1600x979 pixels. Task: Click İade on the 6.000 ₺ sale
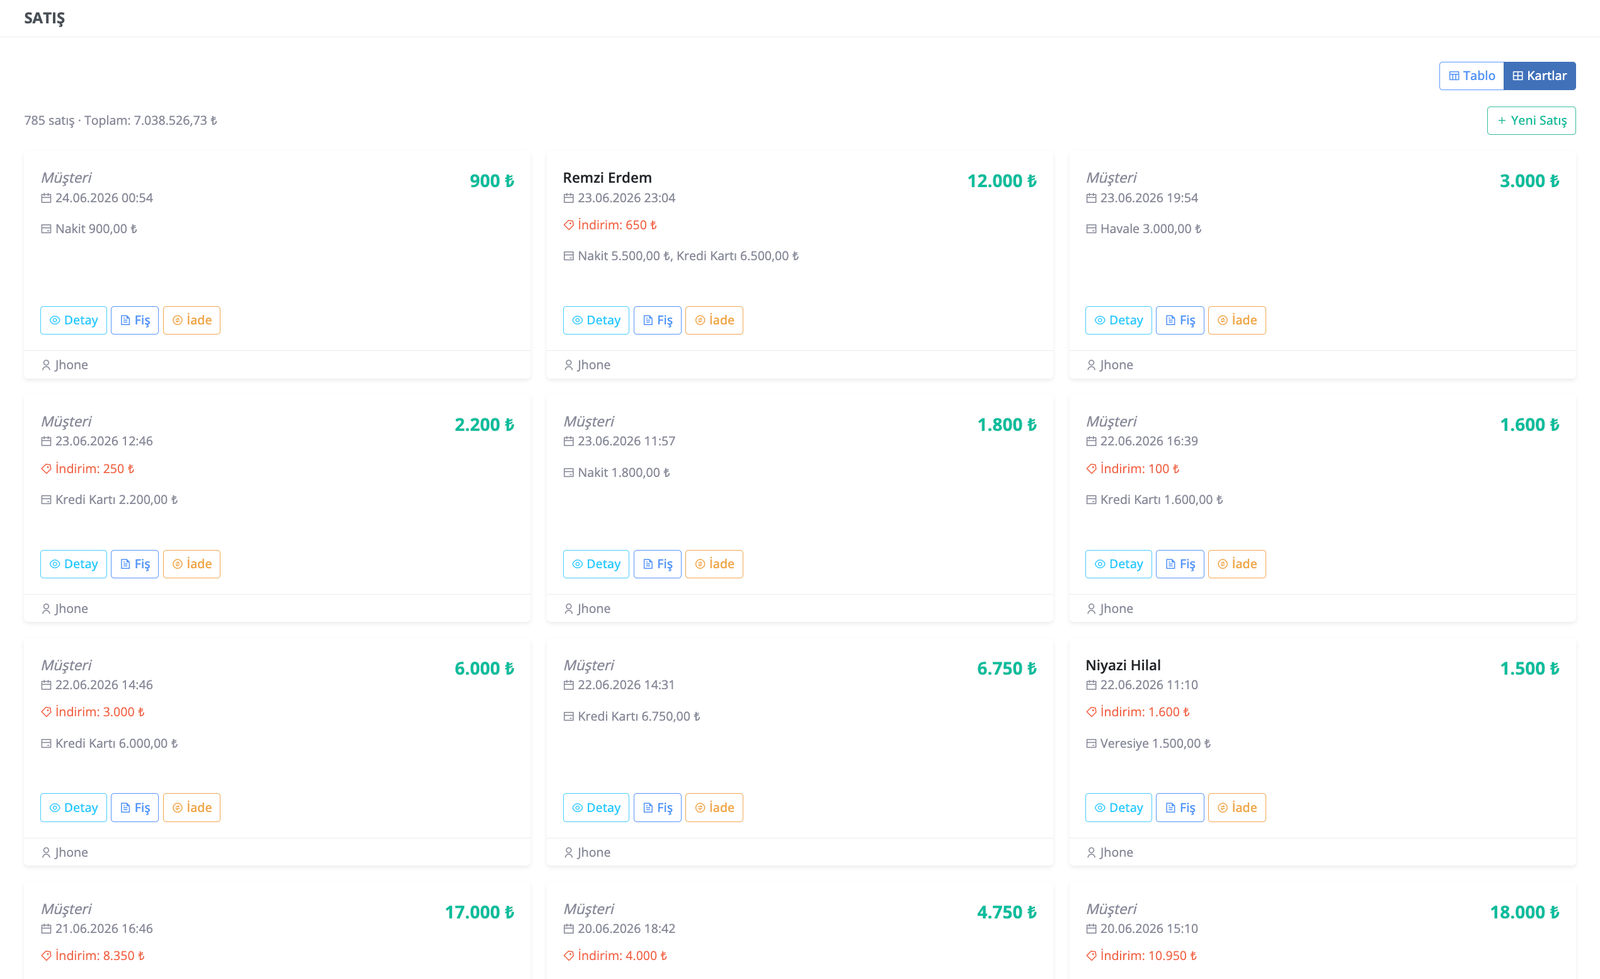[192, 808]
